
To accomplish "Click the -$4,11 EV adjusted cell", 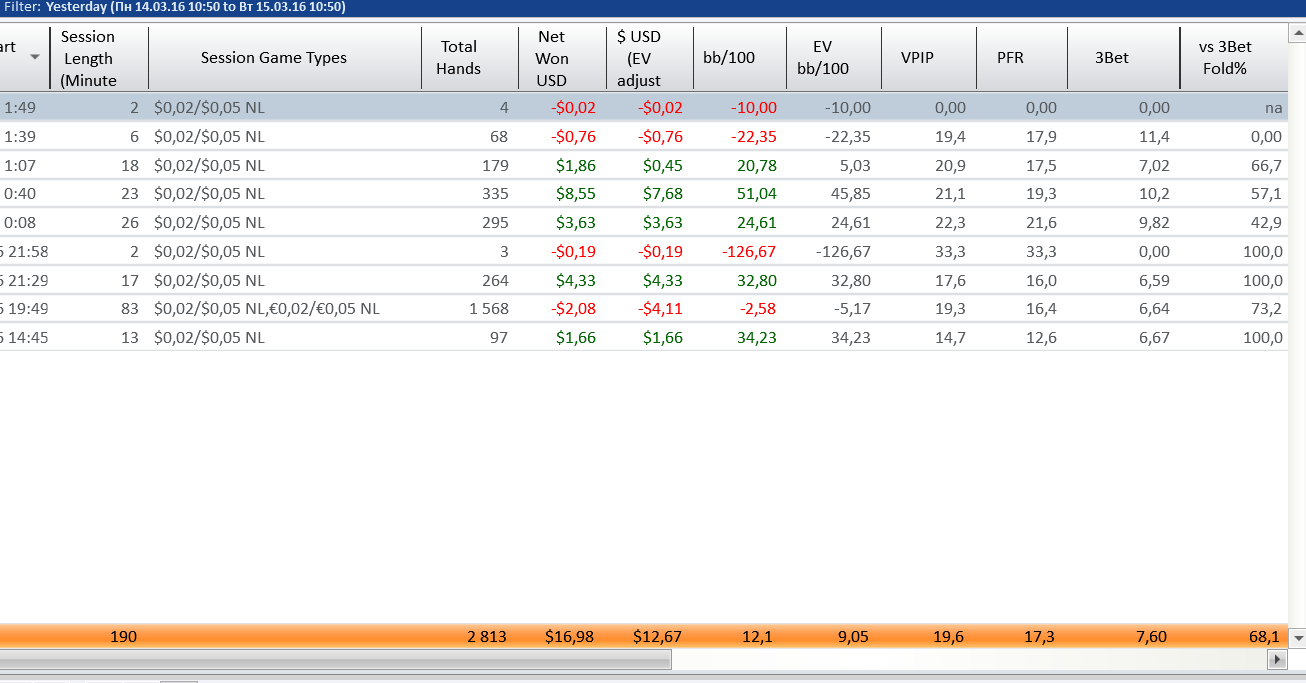I will 660,309.
